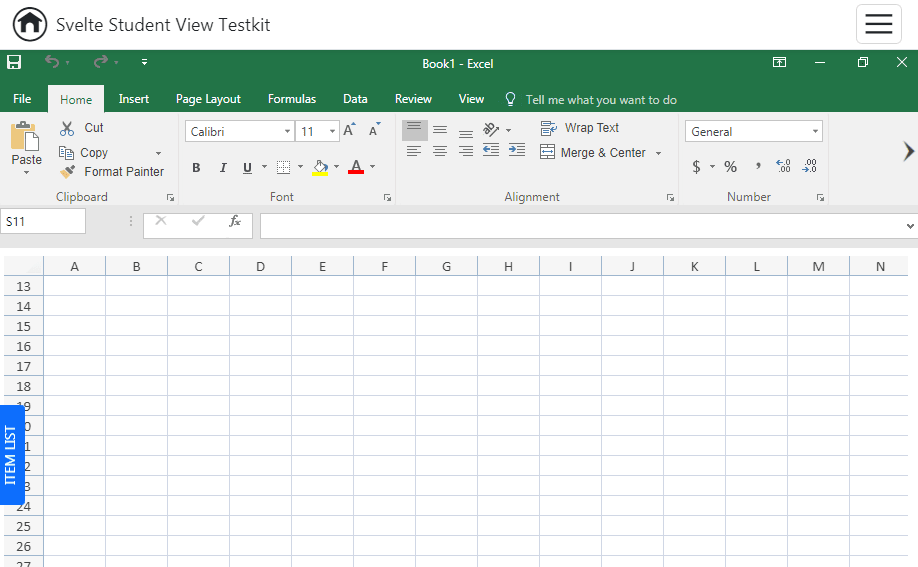
Task: Click the Insert Function fx icon
Action: pyautogui.click(x=235, y=221)
